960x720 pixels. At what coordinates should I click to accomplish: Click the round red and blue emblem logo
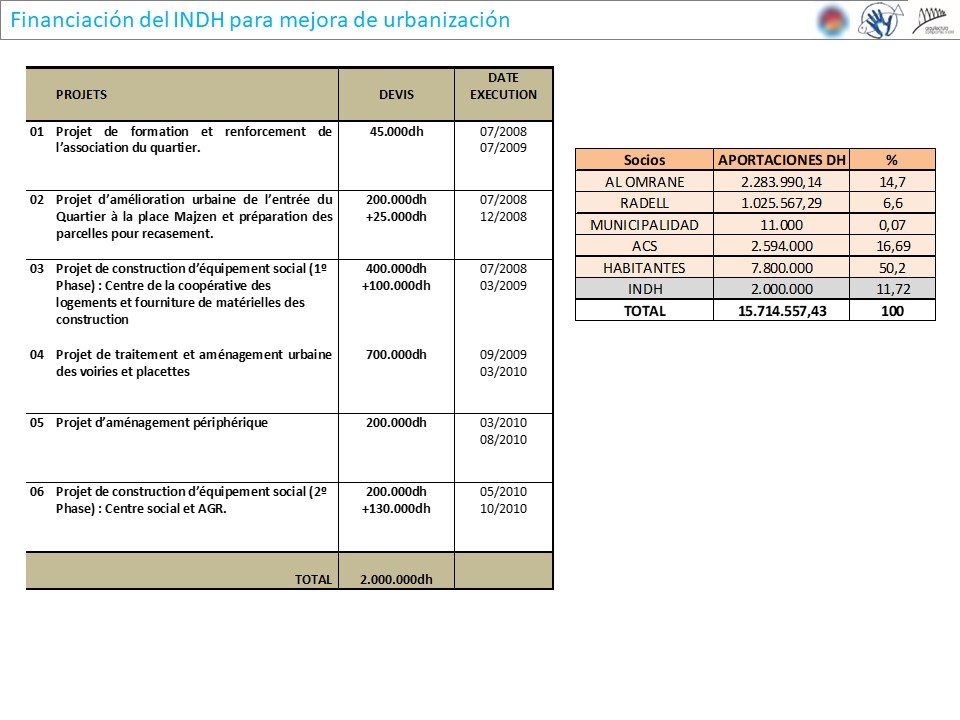point(831,20)
